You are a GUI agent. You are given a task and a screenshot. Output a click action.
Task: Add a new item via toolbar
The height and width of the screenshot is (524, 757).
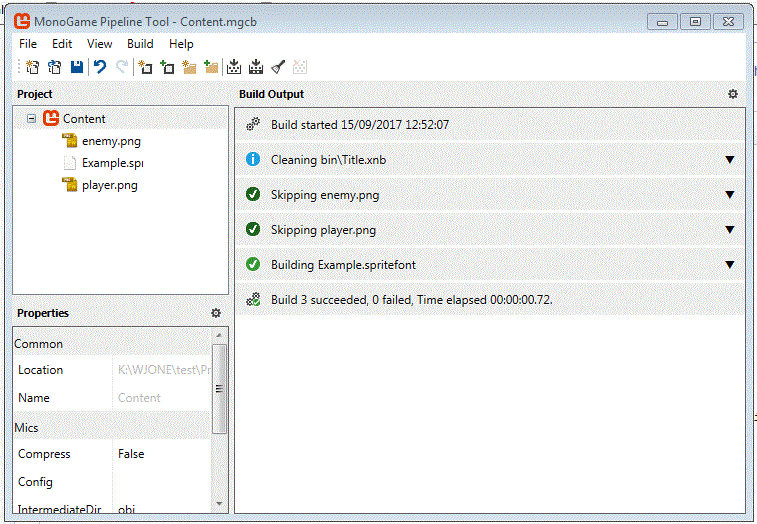point(145,67)
